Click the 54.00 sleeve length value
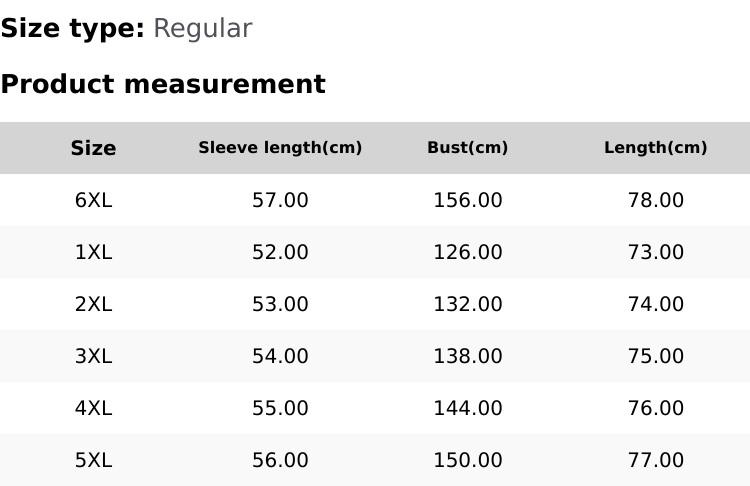This screenshot has height=486, width=750. (280, 356)
